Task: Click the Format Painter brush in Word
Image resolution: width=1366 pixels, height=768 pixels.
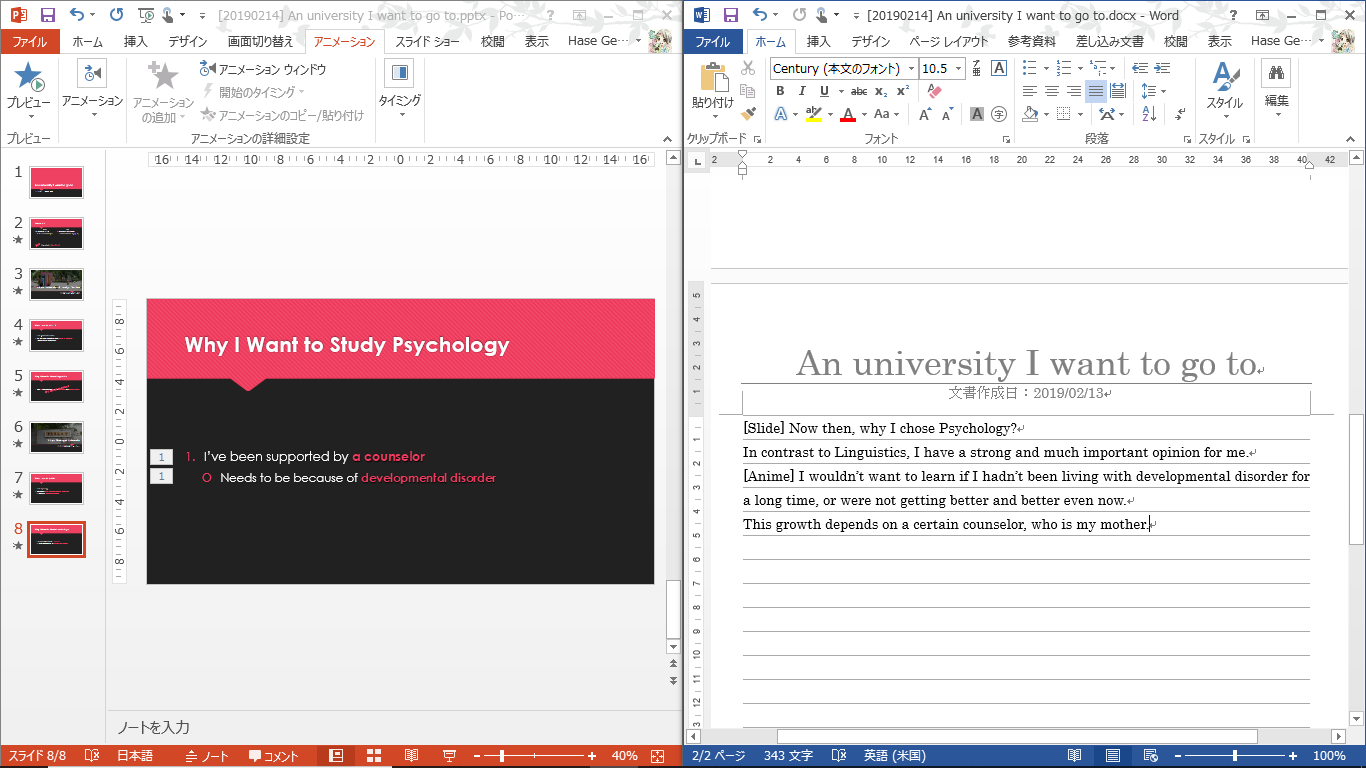Action: click(x=748, y=114)
